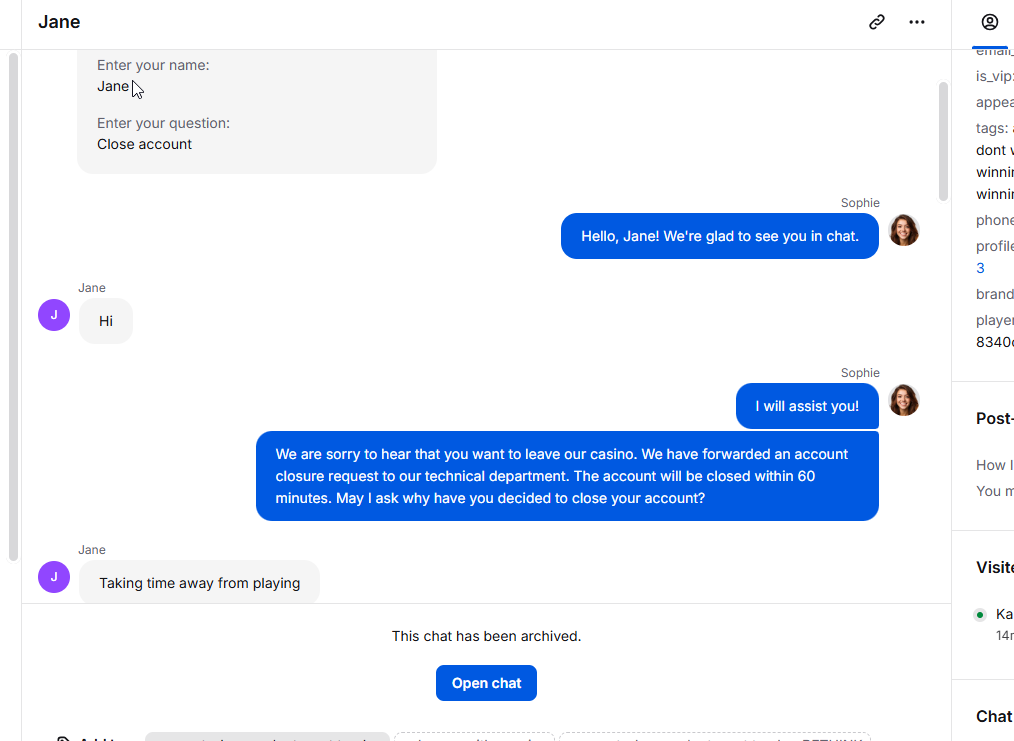Viewport: 1014px width, 741px height.
Task: Click the 'Hello, Jane!' greeting message bubble
Action: click(720, 236)
